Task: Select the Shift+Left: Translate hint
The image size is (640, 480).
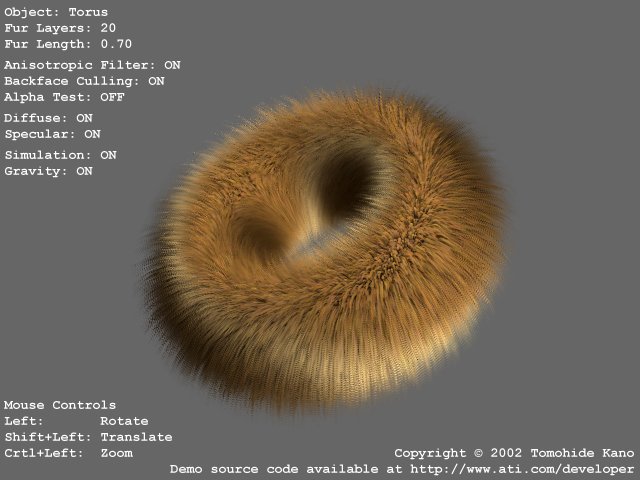Action: coord(87,437)
